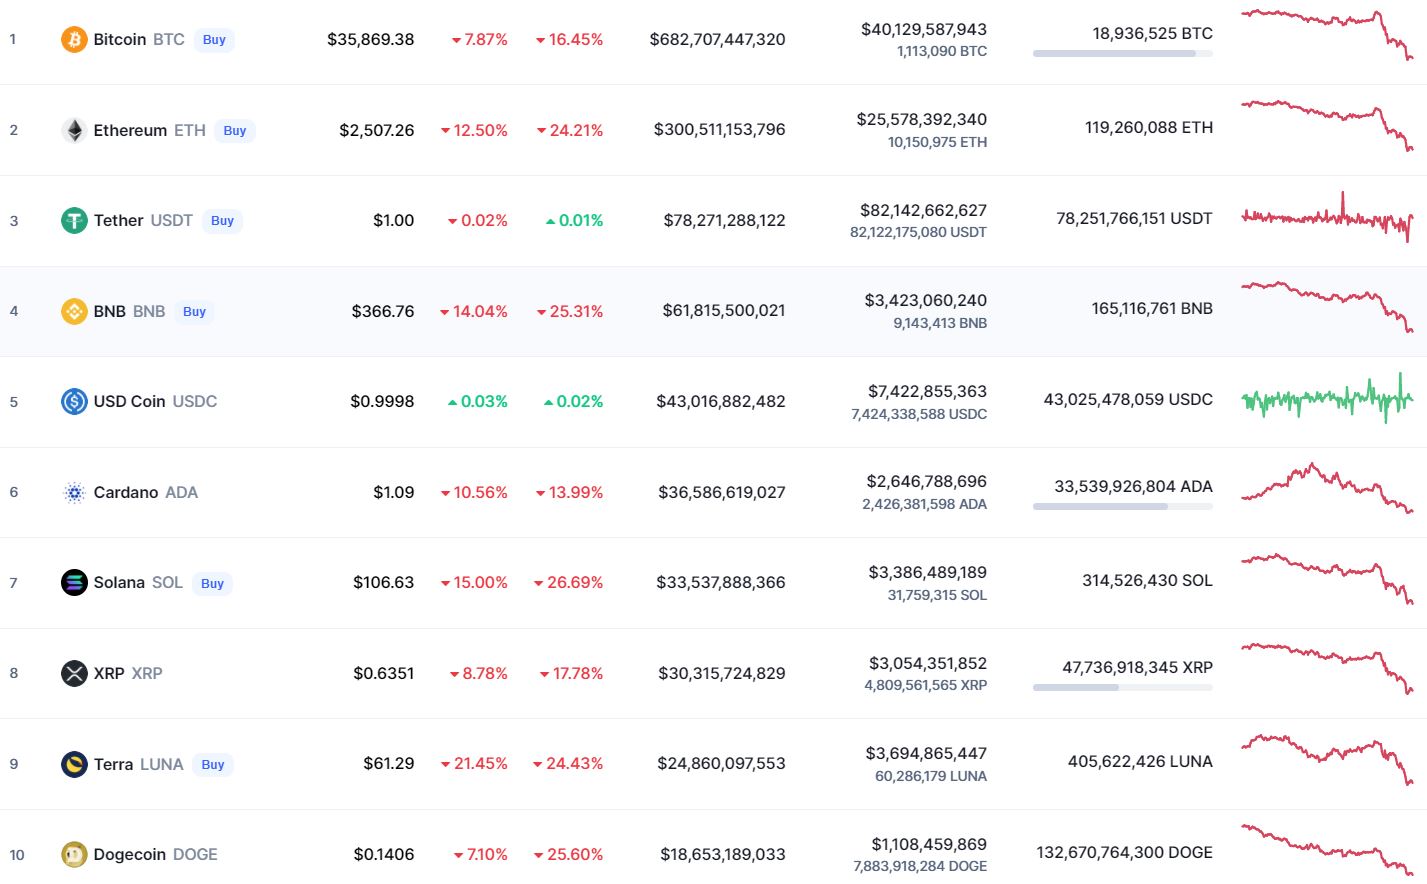The width and height of the screenshot is (1427, 884).
Task: Click the Bitcoin coin logo icon
Action: coord(74,39)
